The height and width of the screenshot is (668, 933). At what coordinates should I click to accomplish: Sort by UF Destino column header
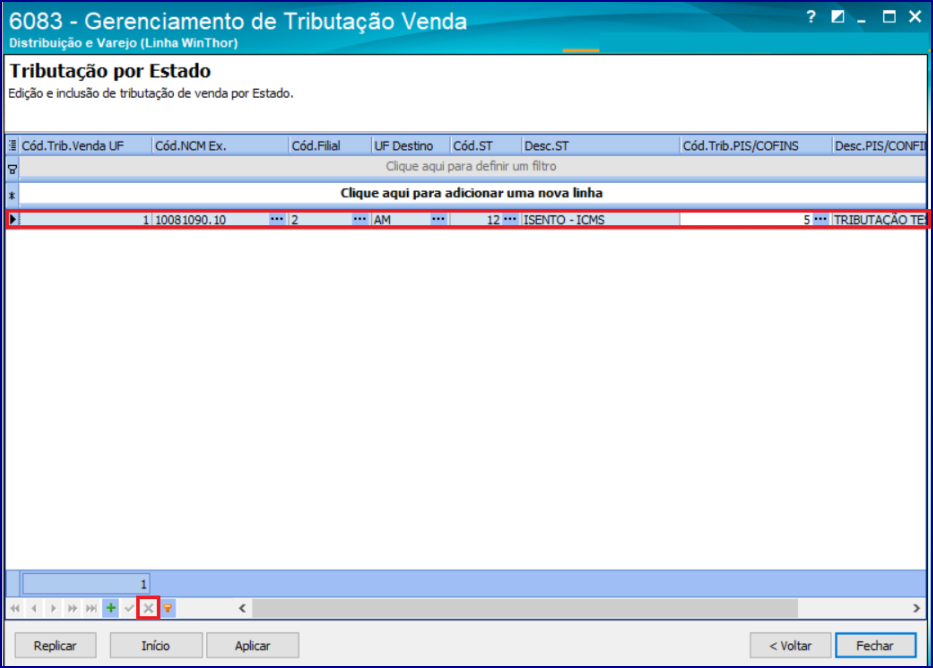click(411, 146)
